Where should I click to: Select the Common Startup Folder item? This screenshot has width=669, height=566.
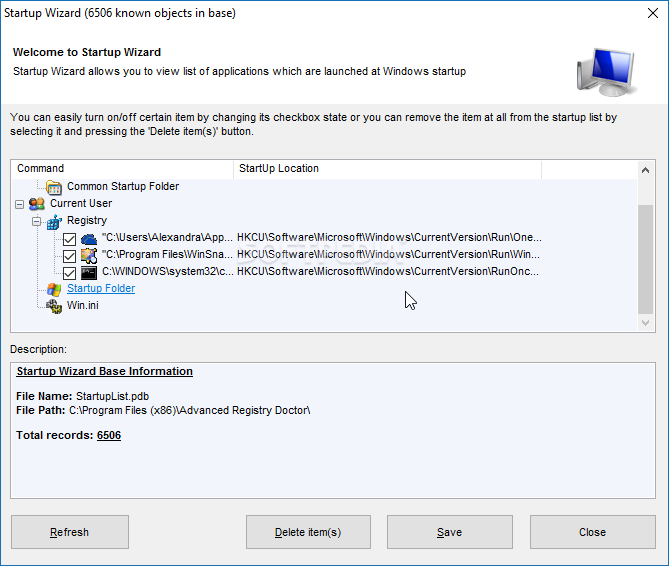click(x=123, y=186)
